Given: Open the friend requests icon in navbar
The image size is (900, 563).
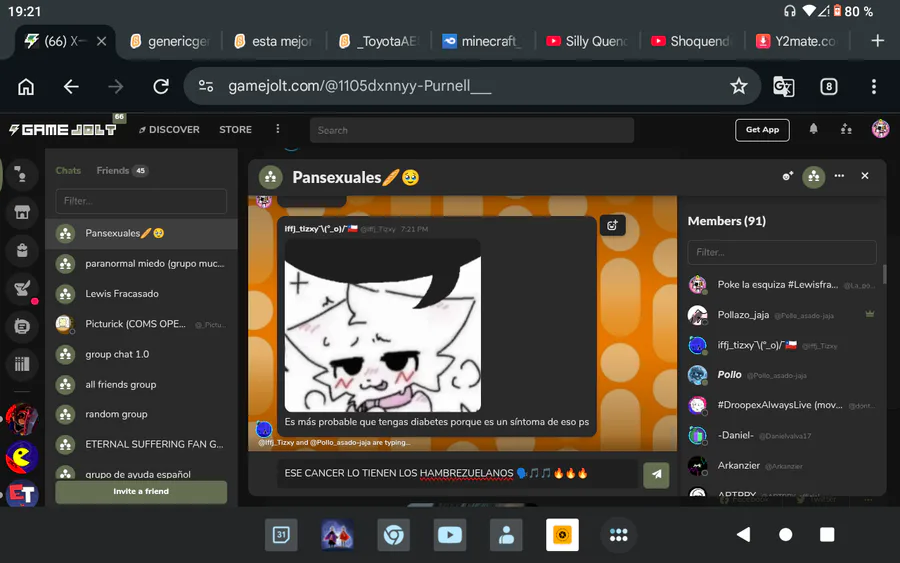Looking at the screenshot, I should click(x=846, y=129).
